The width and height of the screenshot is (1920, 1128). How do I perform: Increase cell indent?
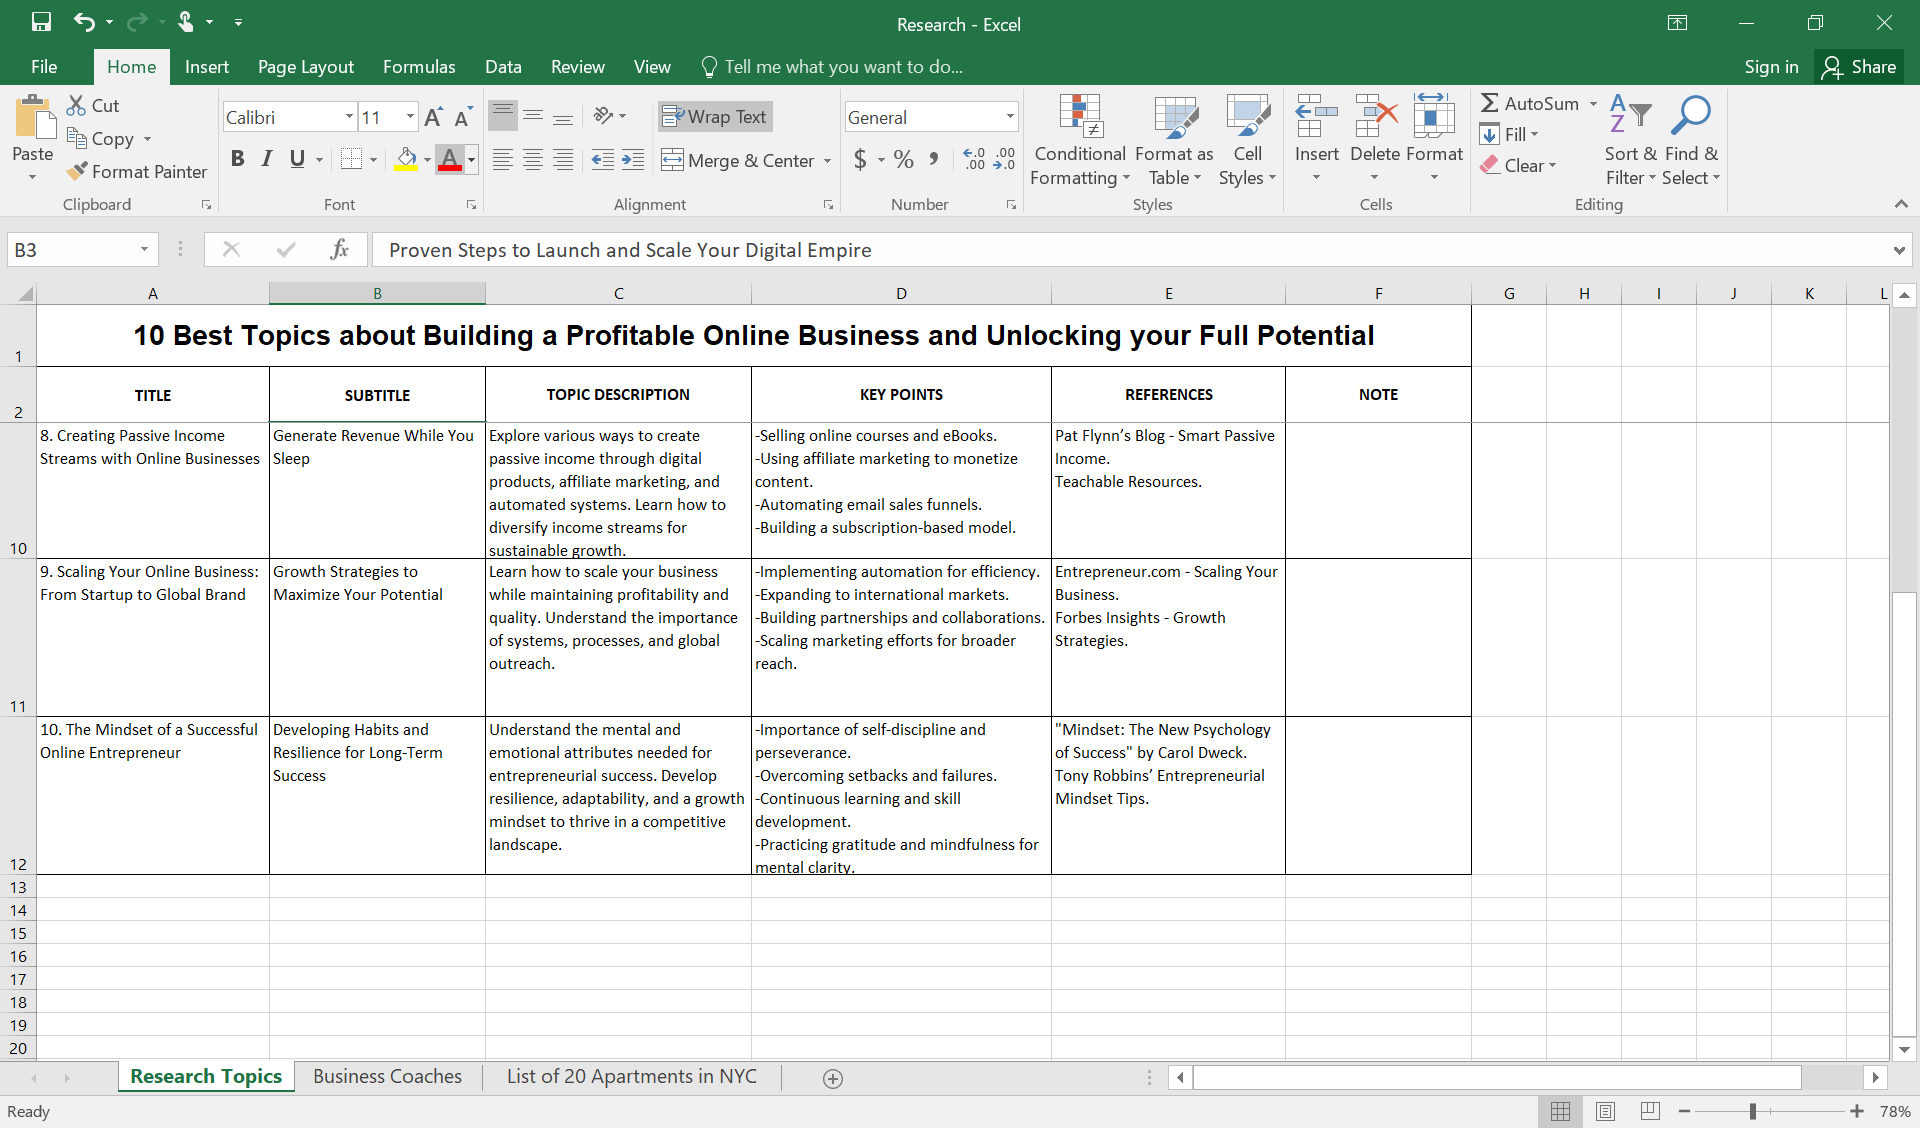633,160
